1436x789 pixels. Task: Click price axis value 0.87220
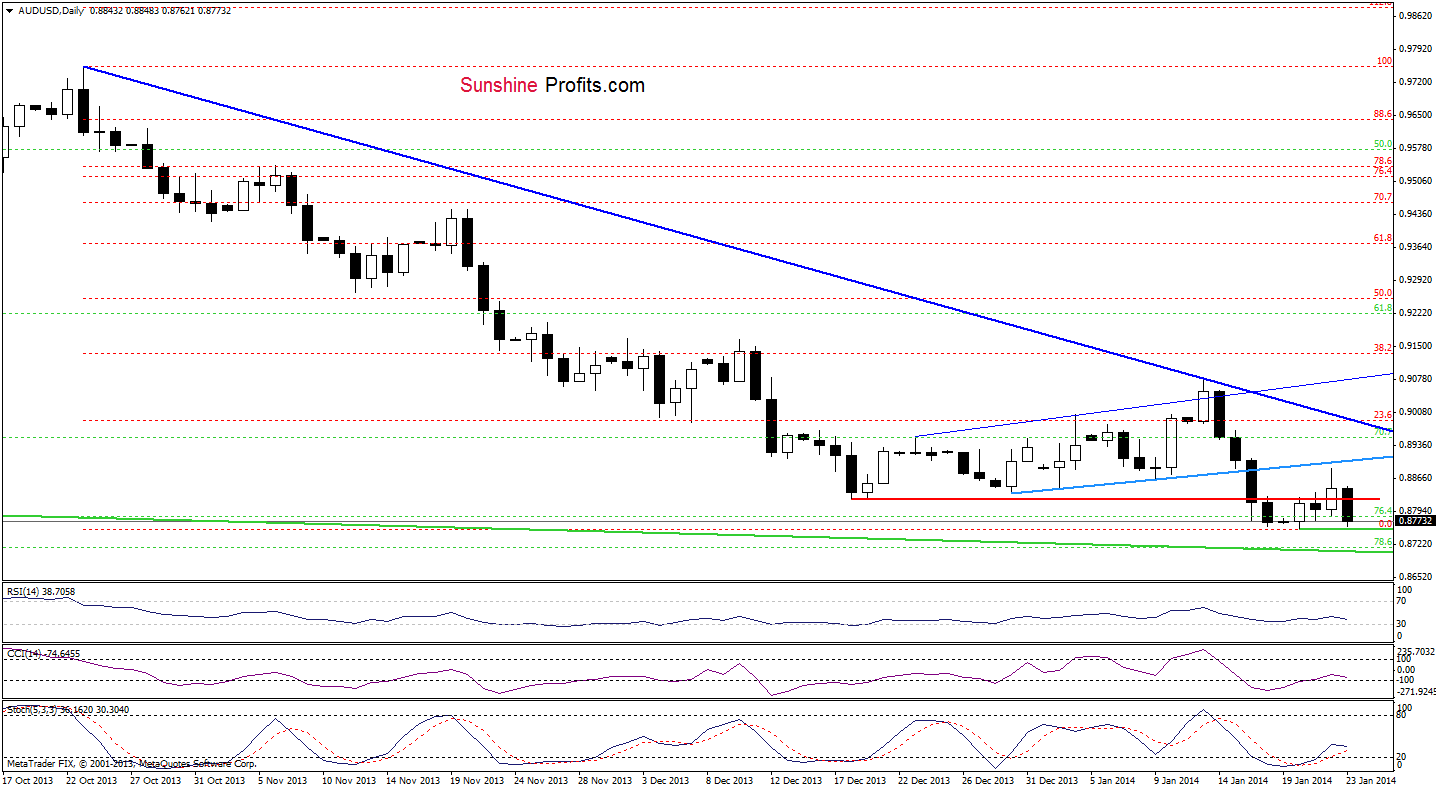[x=1415, y=544]
